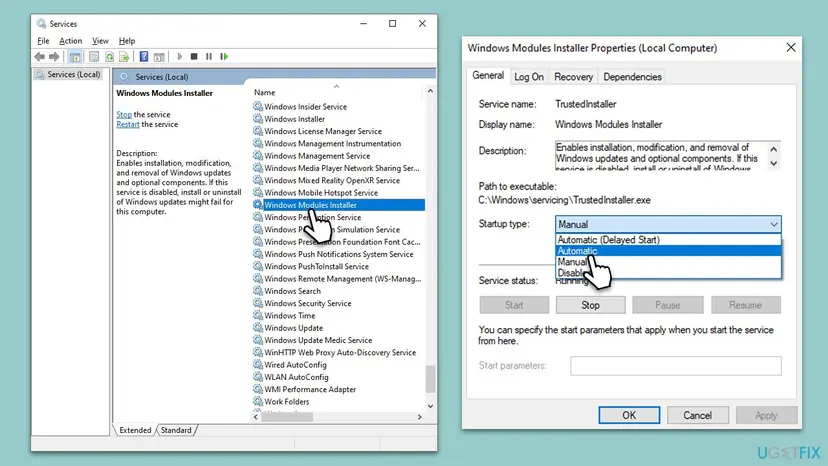Click gear icon beside Work Folders
The width and height of the screenshot is (828, 466).
[258, 402]
